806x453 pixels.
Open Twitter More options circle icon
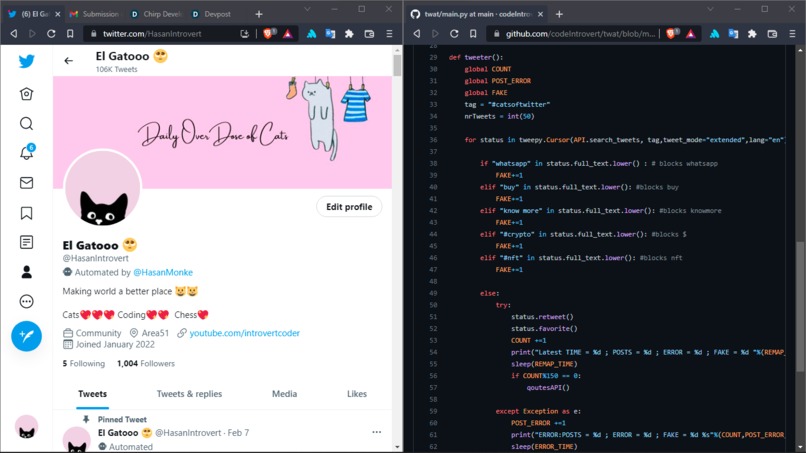[27, 301]
